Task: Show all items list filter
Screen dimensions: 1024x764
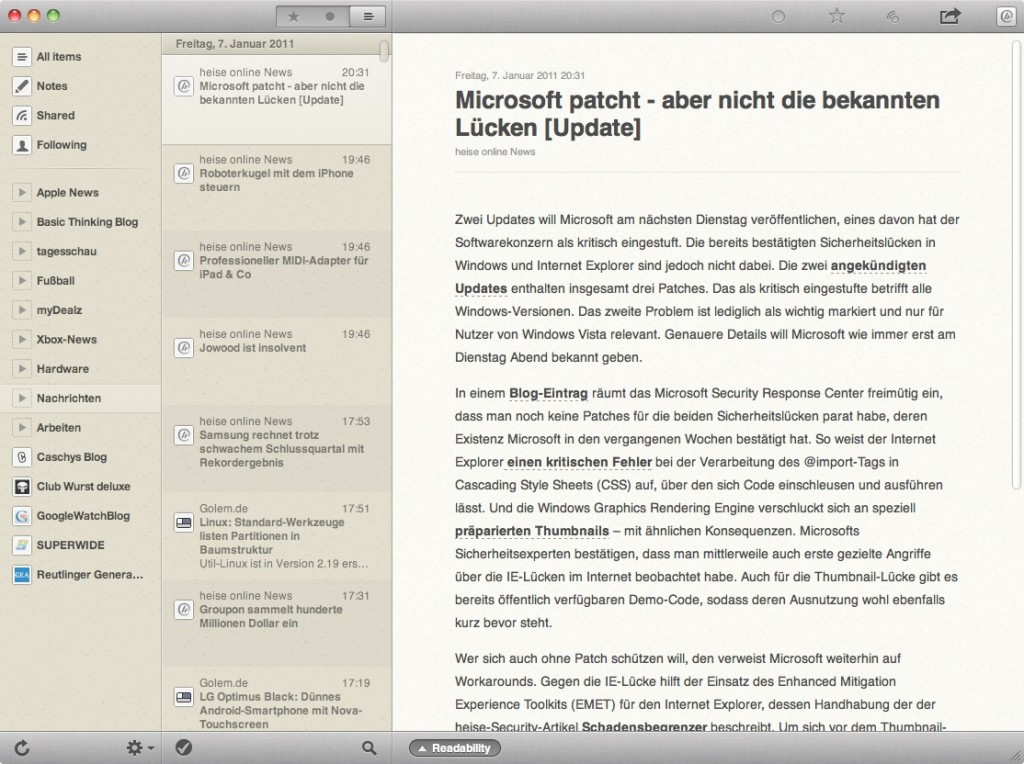Action: (368, 16)
